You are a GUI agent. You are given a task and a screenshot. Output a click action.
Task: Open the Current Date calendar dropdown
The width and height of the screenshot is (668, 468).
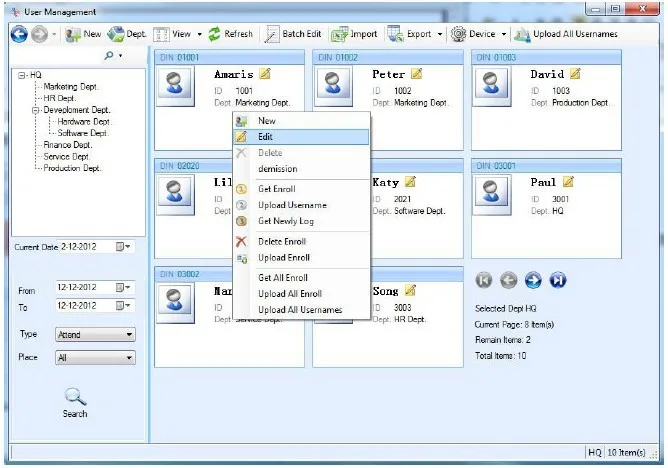pos(123,247)
